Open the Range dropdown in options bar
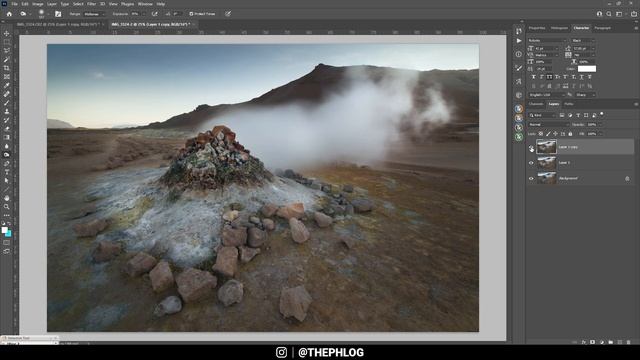 tap(94, 14)
